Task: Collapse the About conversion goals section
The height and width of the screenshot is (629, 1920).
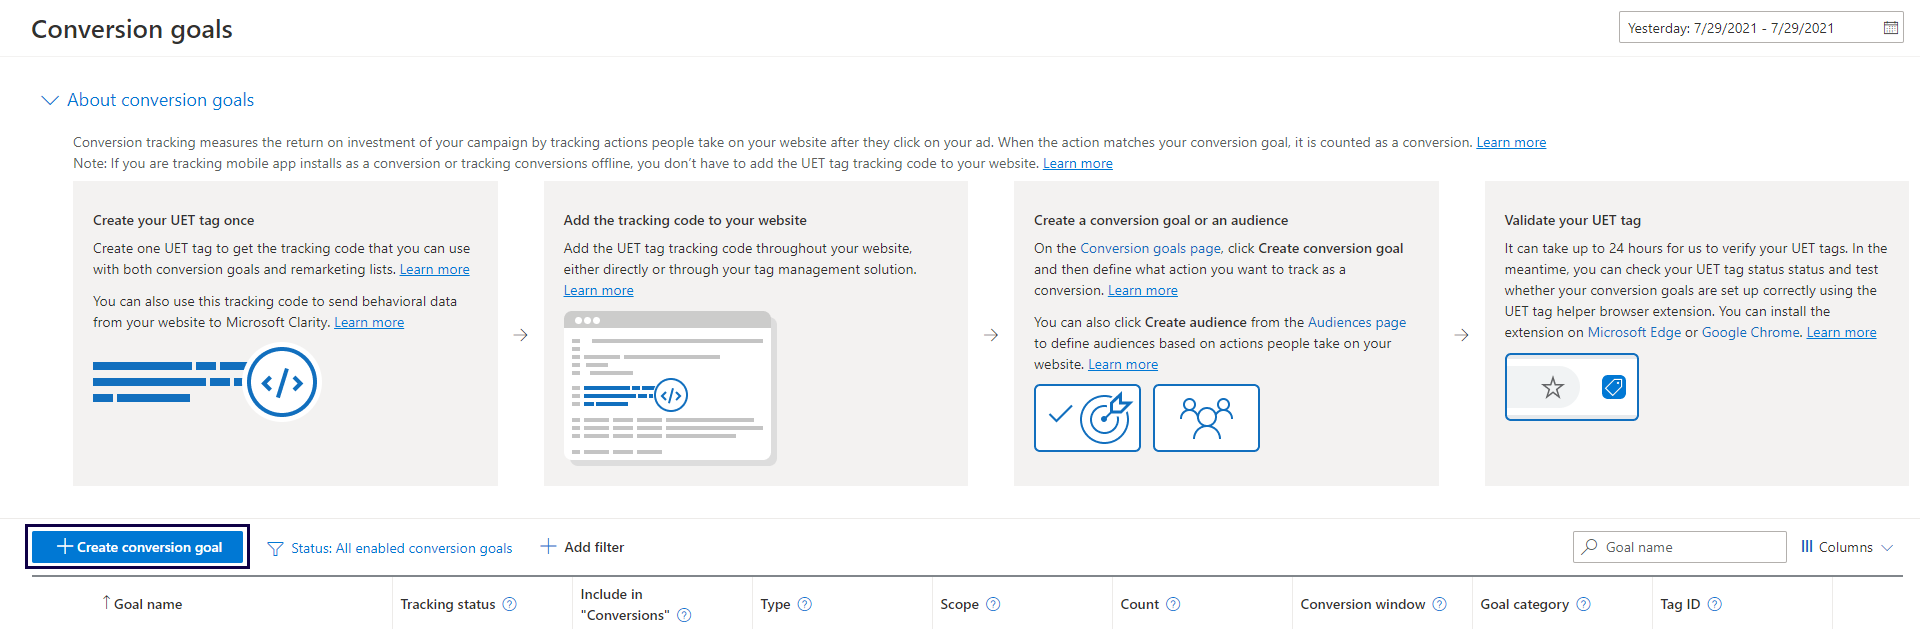Action: point(50,100)
